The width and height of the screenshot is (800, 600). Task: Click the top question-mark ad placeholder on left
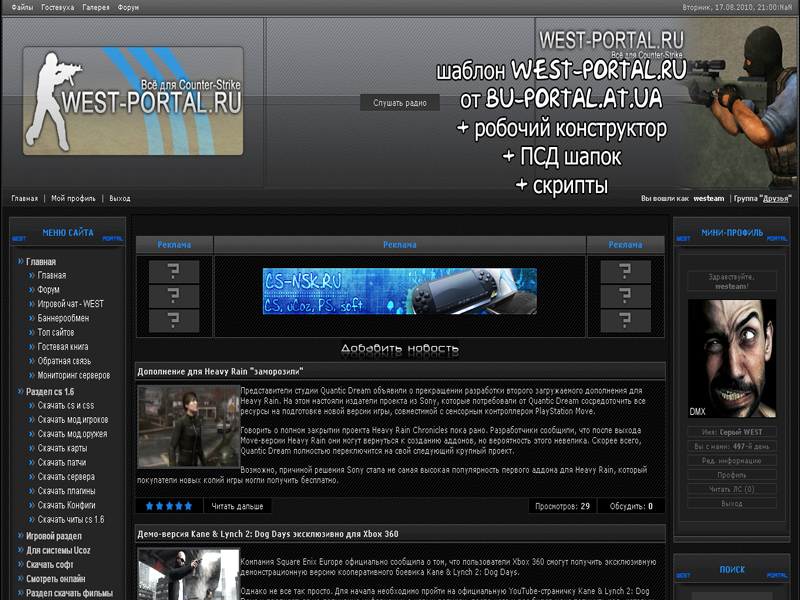[x=174, y=272]
